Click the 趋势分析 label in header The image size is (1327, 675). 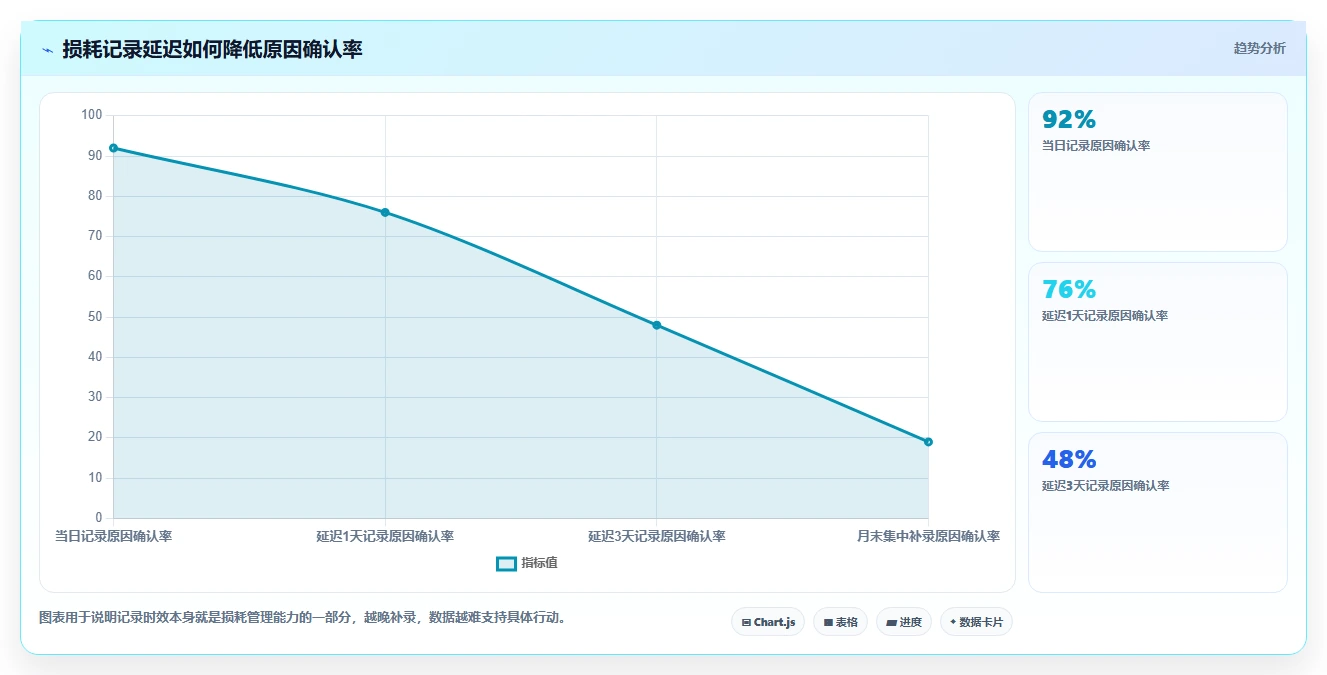[x=1259, y=49]
